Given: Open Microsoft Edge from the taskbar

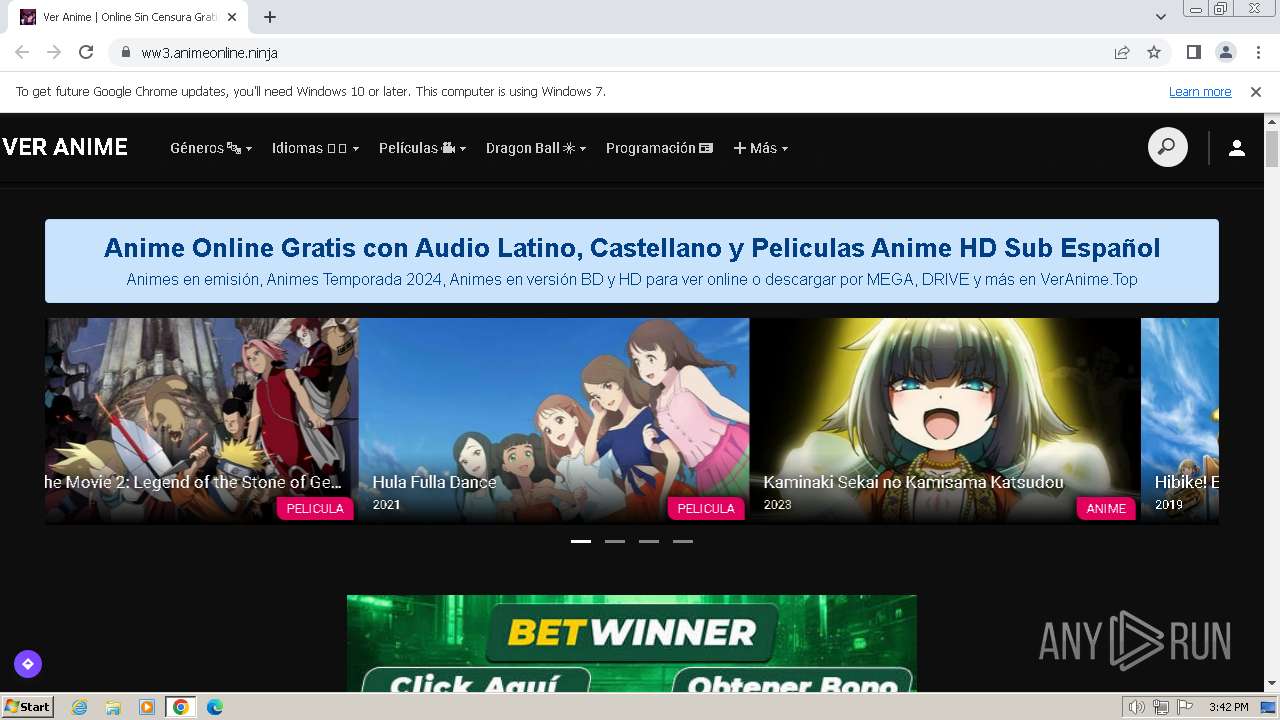Looking at the screenshot, I should [215, 707].
